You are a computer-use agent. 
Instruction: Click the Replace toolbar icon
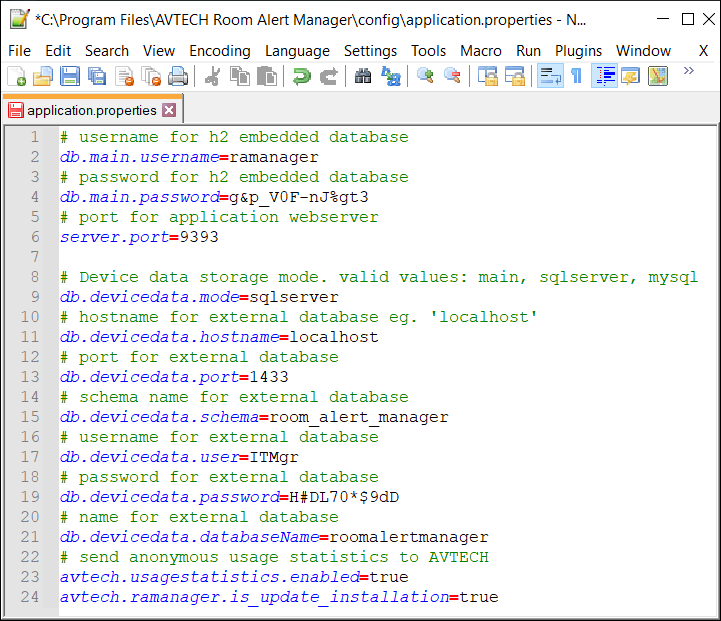pos(391,76)
